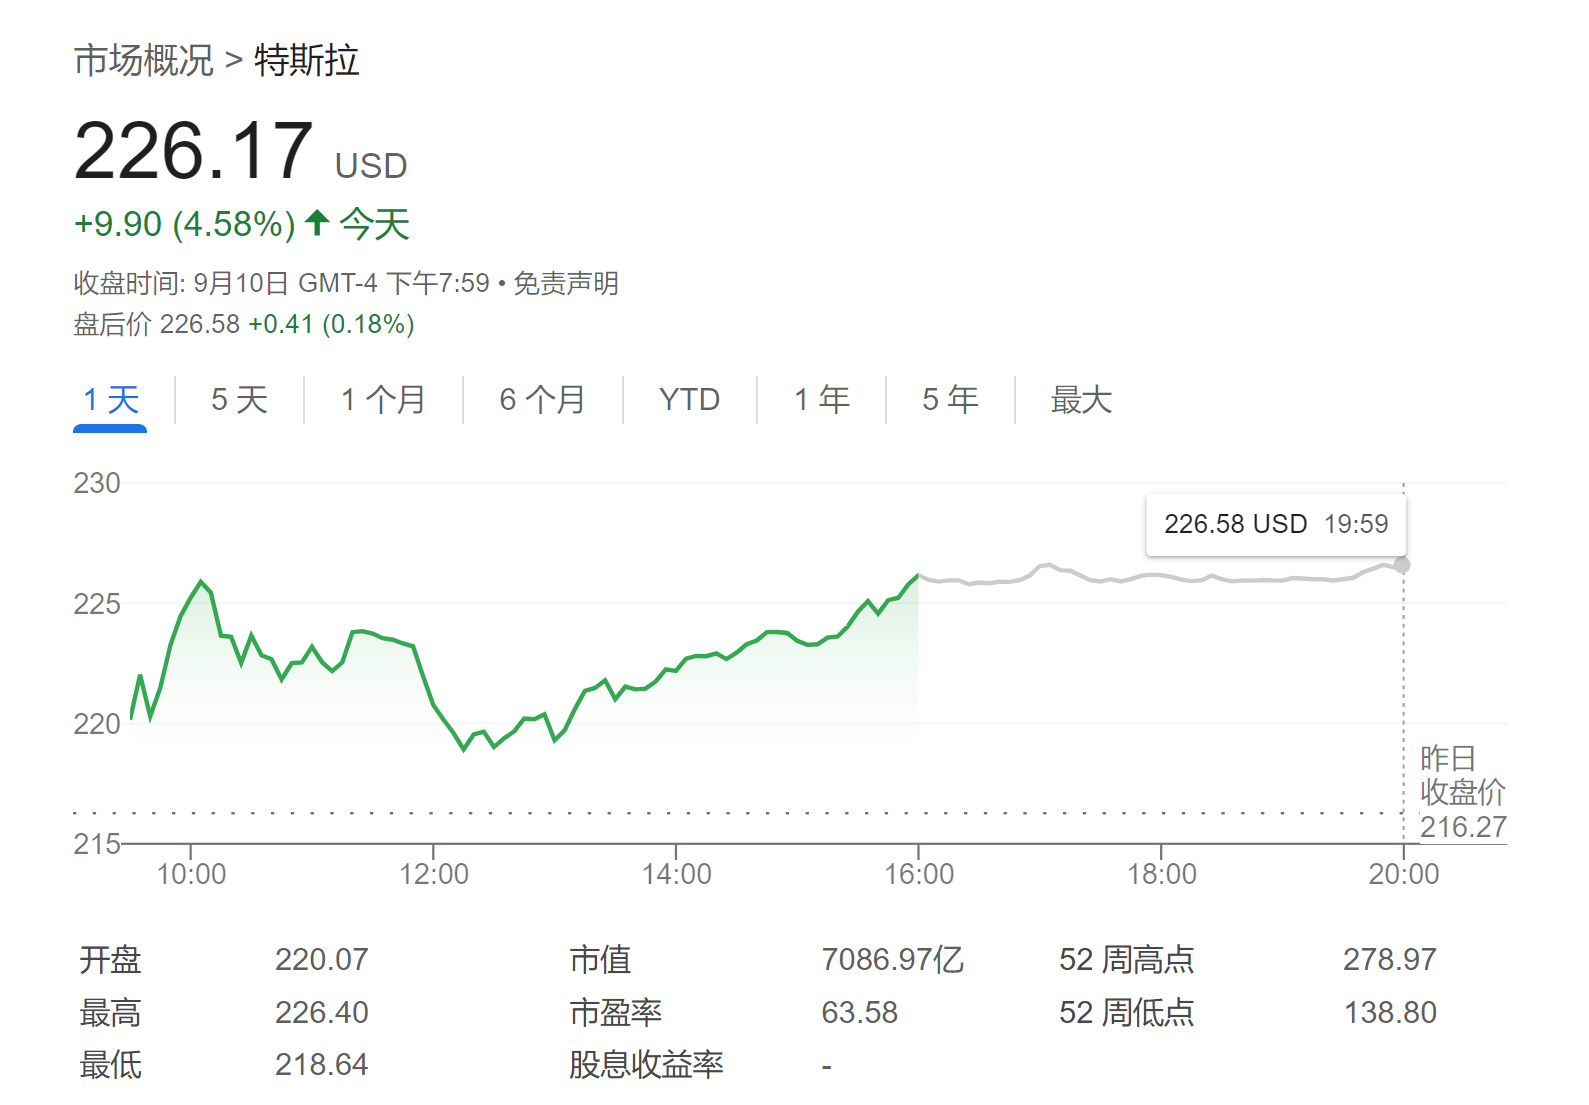View the 1 年 price chart

(821, 400)
